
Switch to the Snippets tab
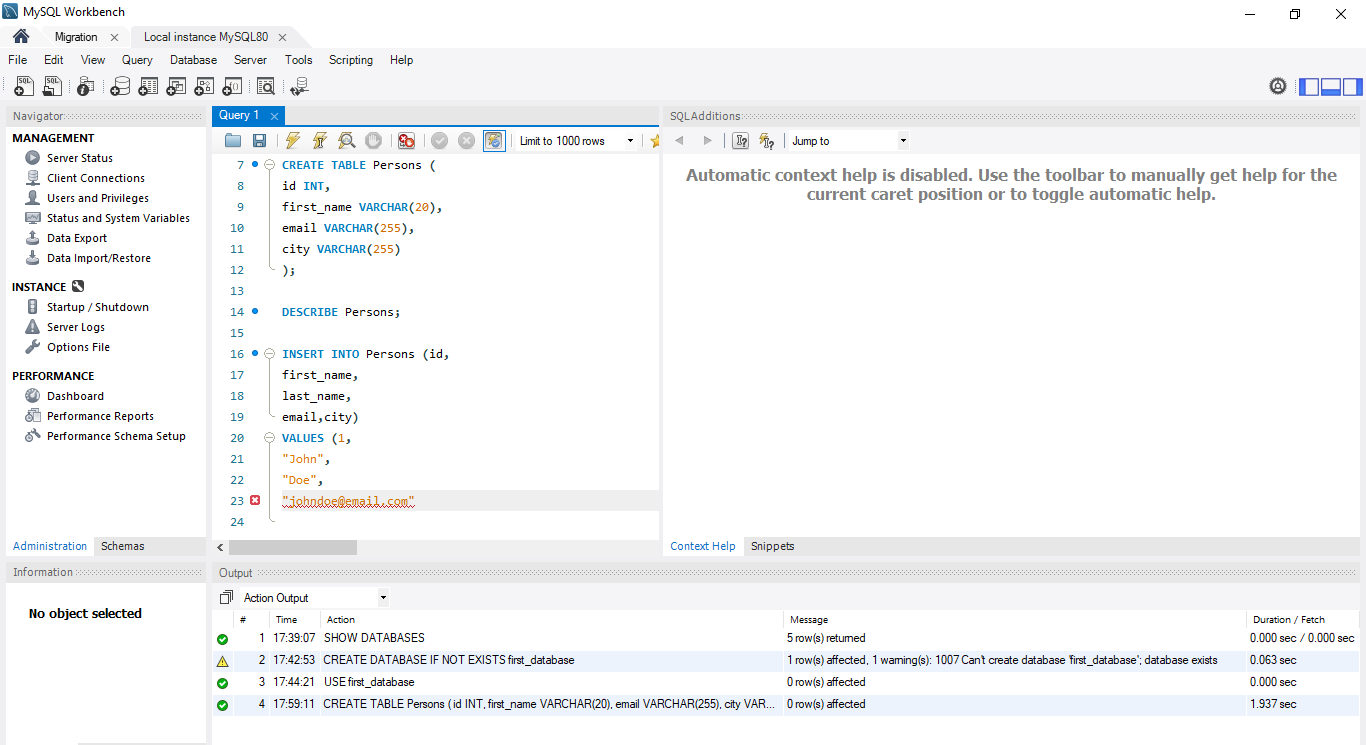[x=772, y=546]
